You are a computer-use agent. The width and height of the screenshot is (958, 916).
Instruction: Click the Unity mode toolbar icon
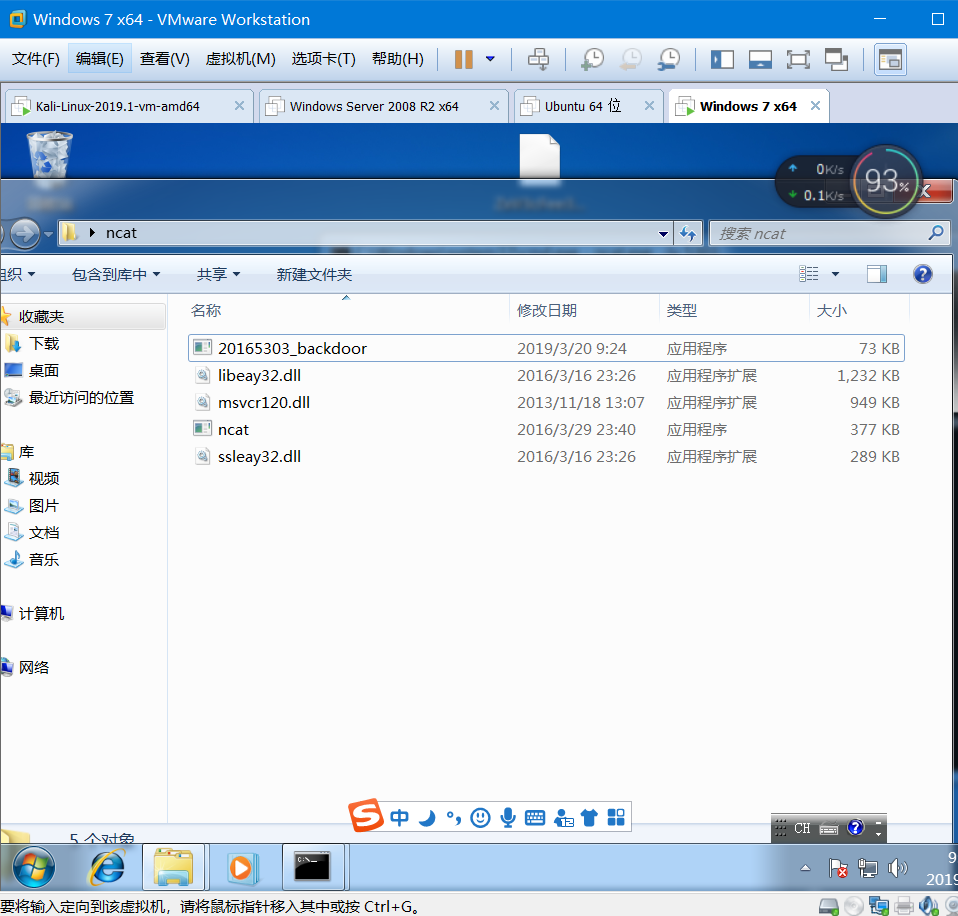pyautogui.click(x=836, y=59)
